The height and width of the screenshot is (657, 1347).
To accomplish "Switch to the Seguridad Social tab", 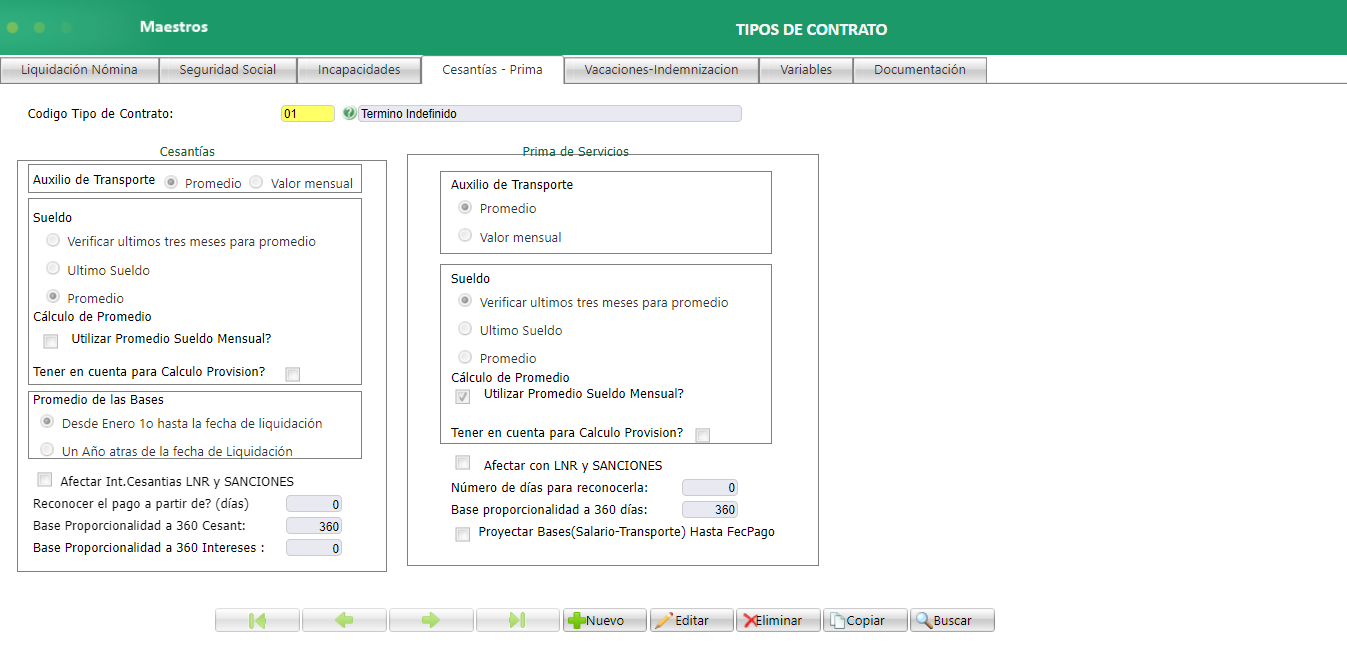I will [x=227, y=70].
